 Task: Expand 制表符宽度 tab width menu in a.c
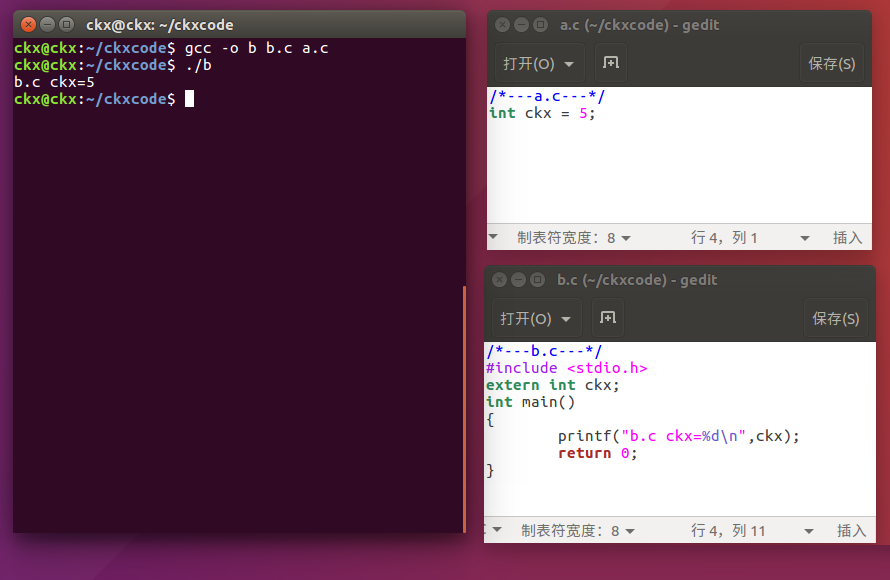(x=574, y=237)
